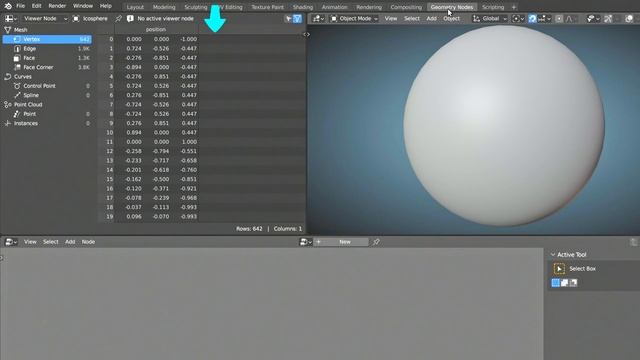Click the Mesh component icon
Screen dimensions: 640x360
(7, 30)
